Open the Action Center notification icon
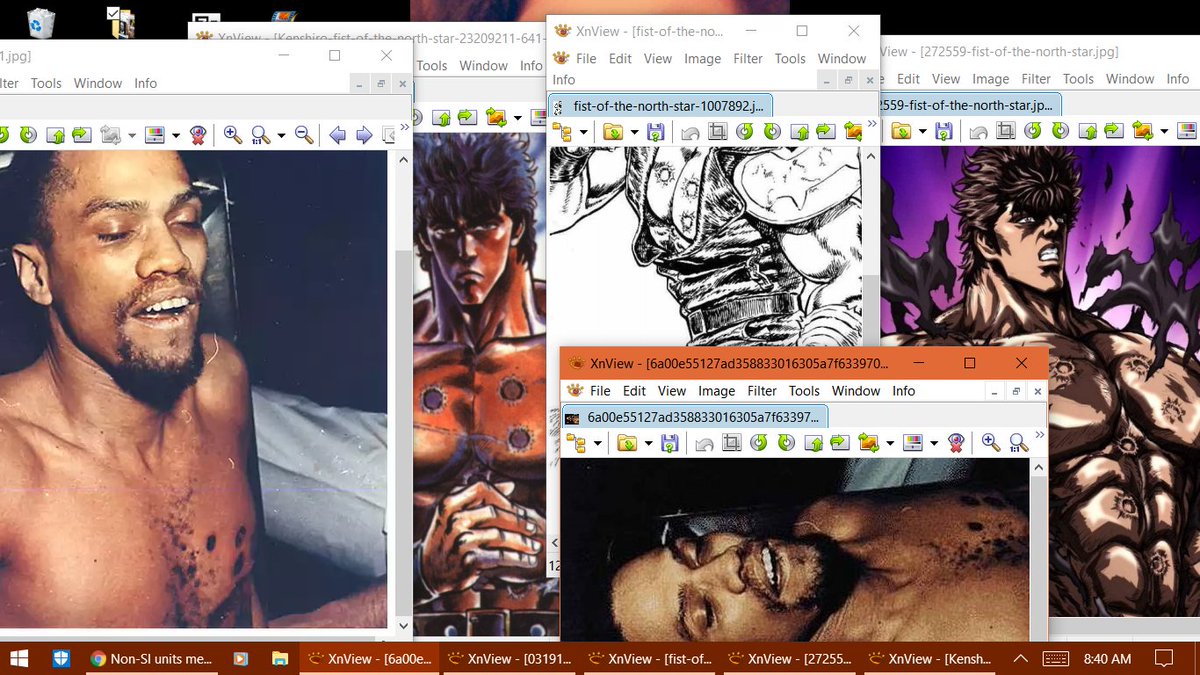Viewport: 1200px width, 675px height. pos(1164,658)
